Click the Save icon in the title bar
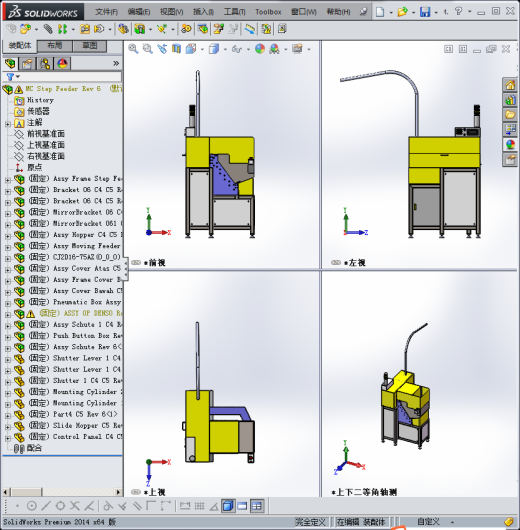520x530 pixels. coord(425,12)
